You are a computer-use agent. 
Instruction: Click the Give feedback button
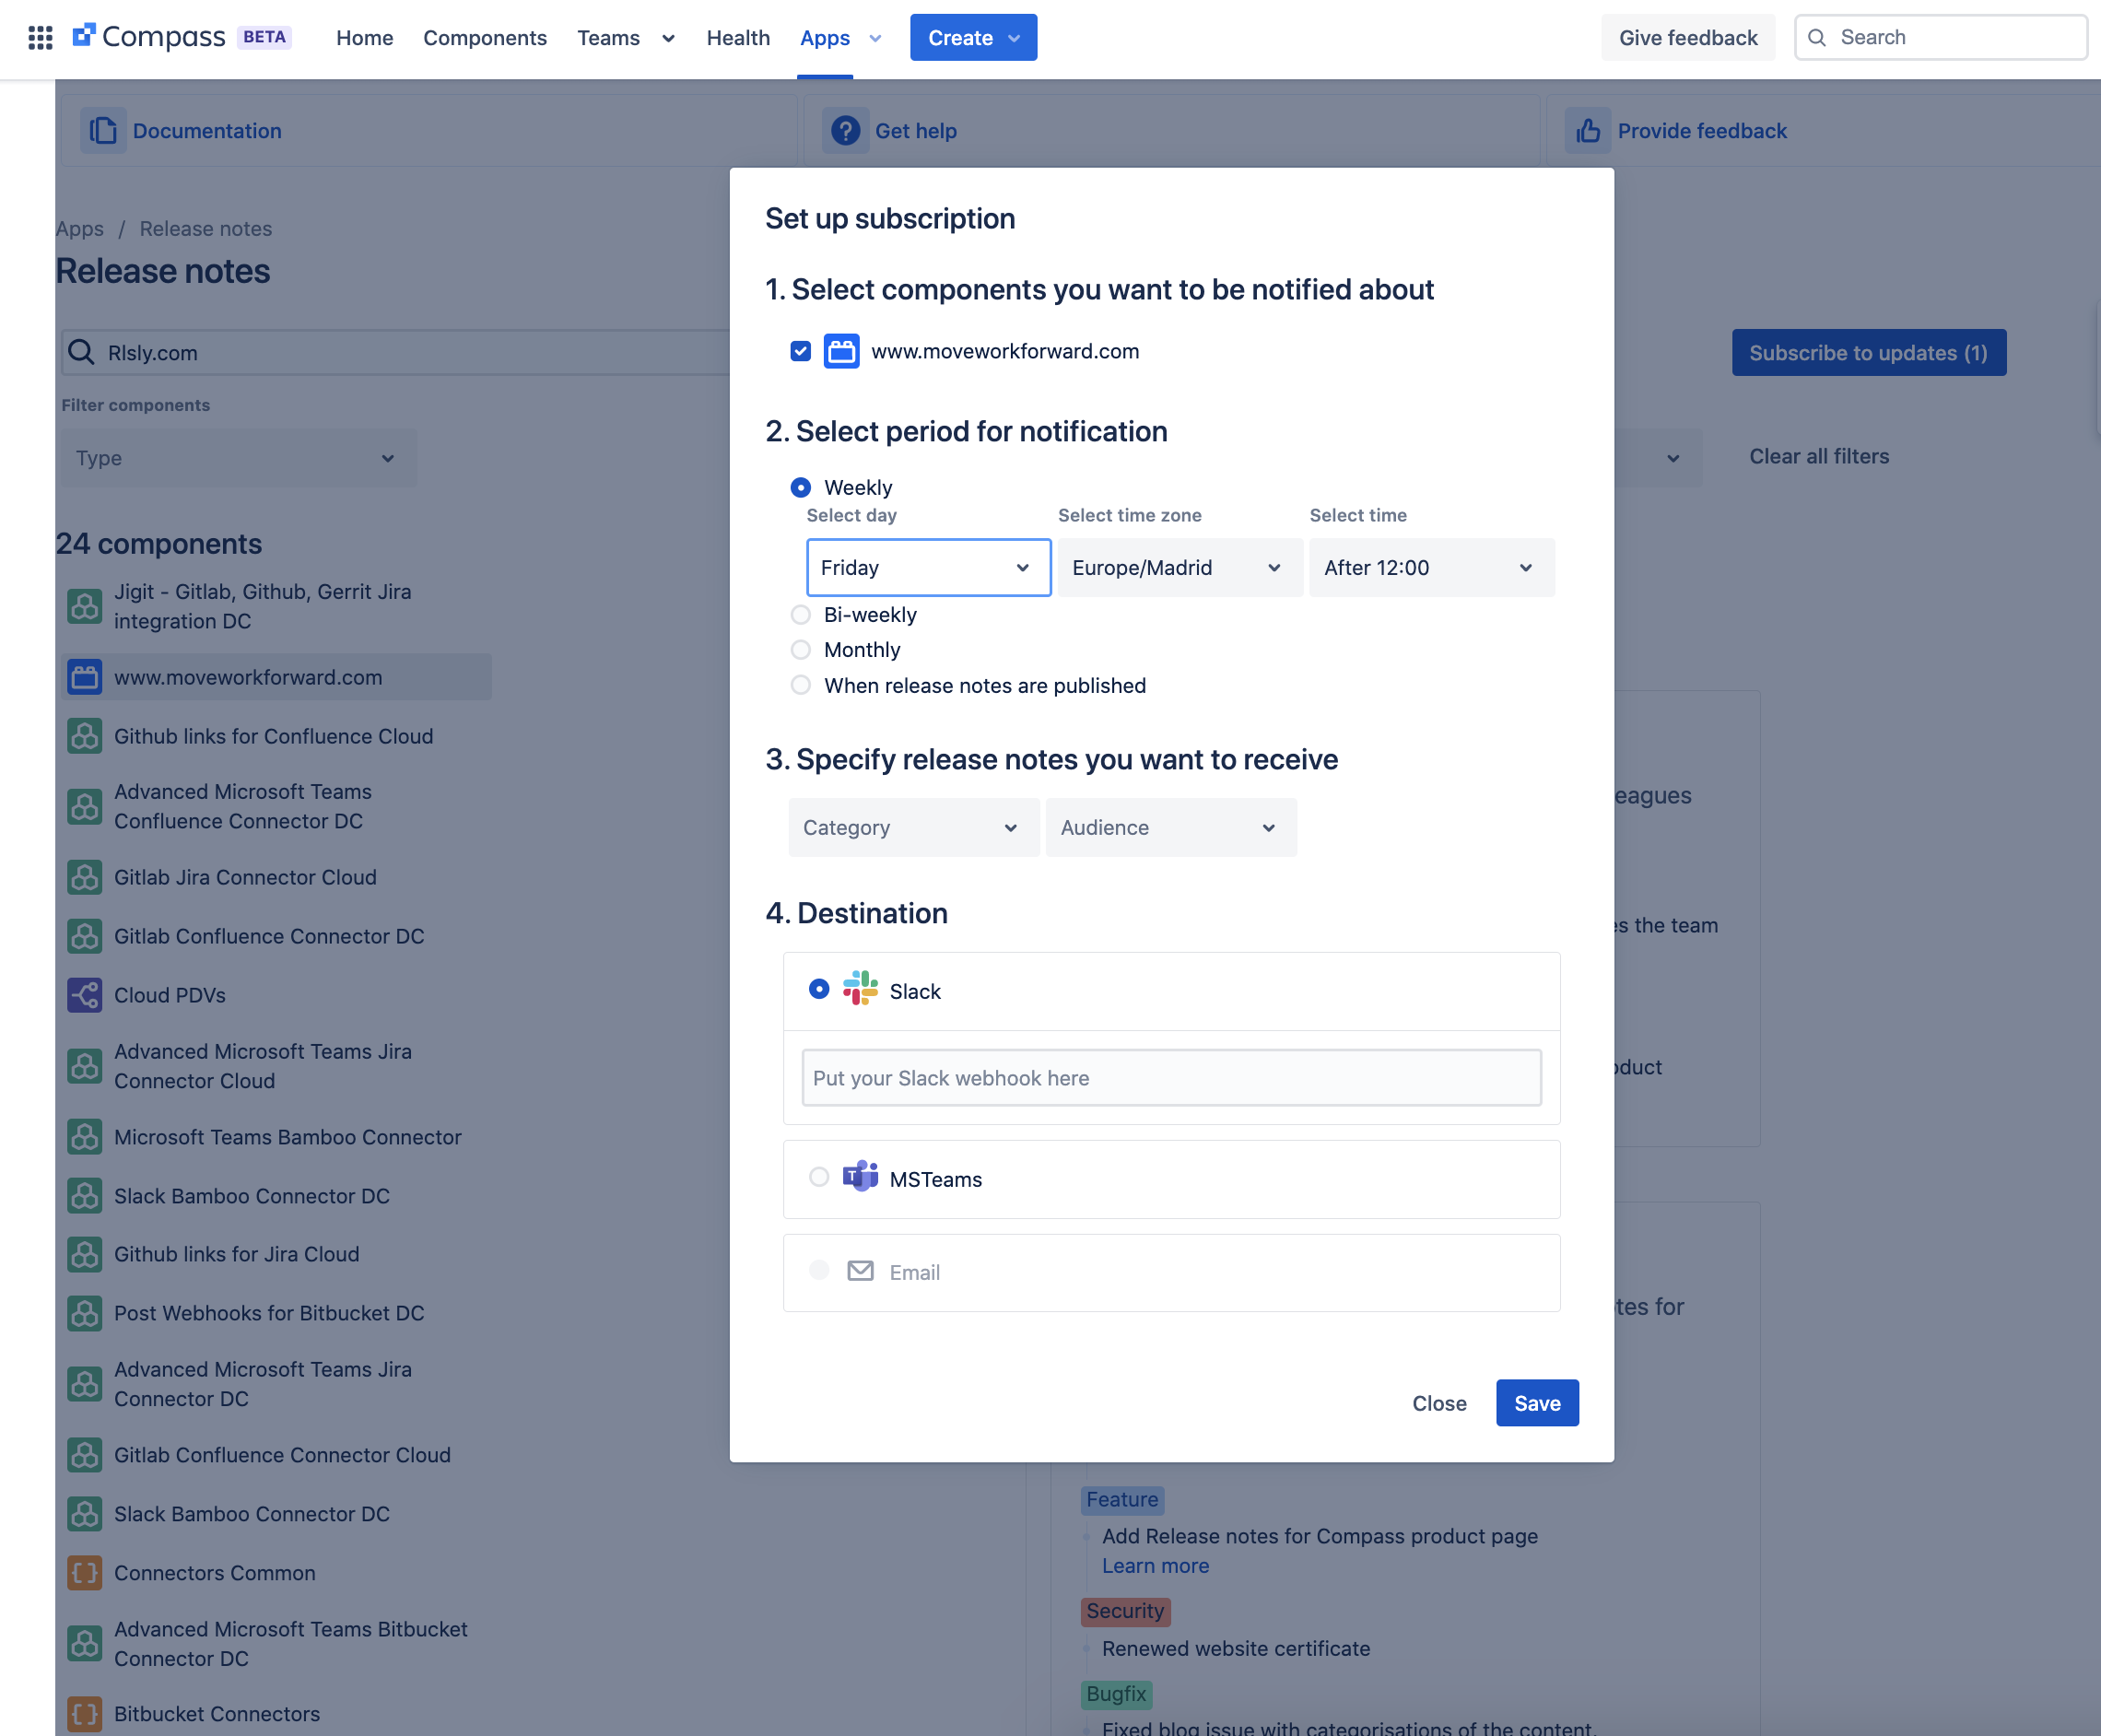click(1687, 38)
